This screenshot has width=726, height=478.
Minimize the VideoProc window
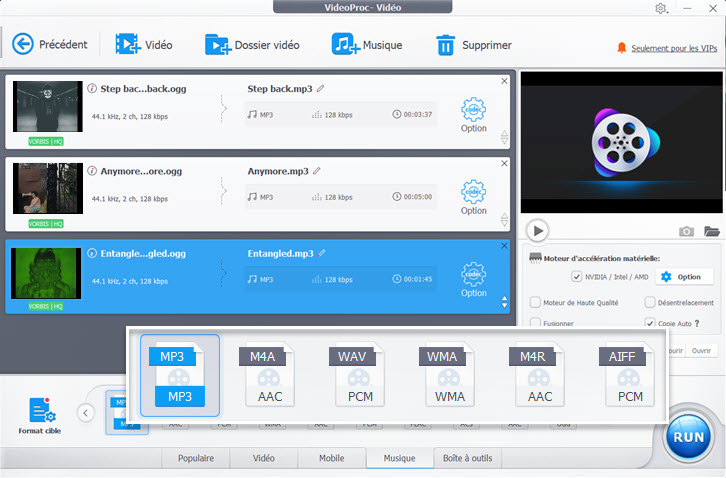[687, 8]
